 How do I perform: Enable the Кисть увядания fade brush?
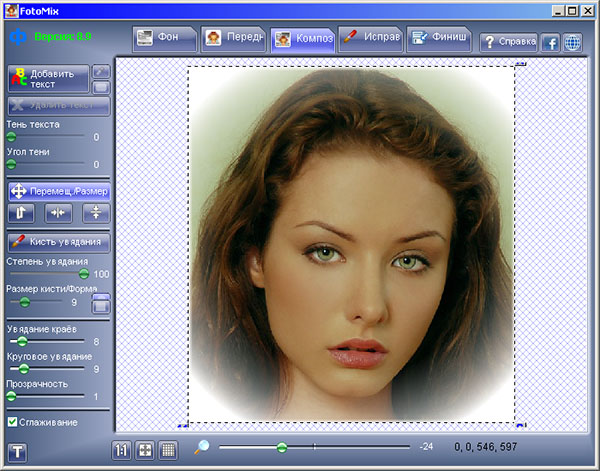pos(58,241)
